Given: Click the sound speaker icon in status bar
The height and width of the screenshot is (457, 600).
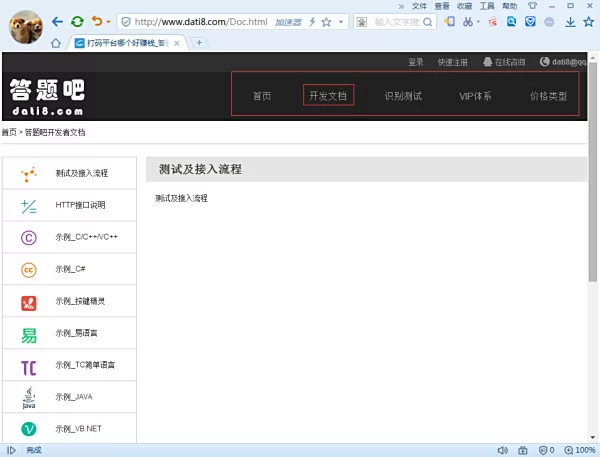Looking at the screenshot, I should point(501,450).
